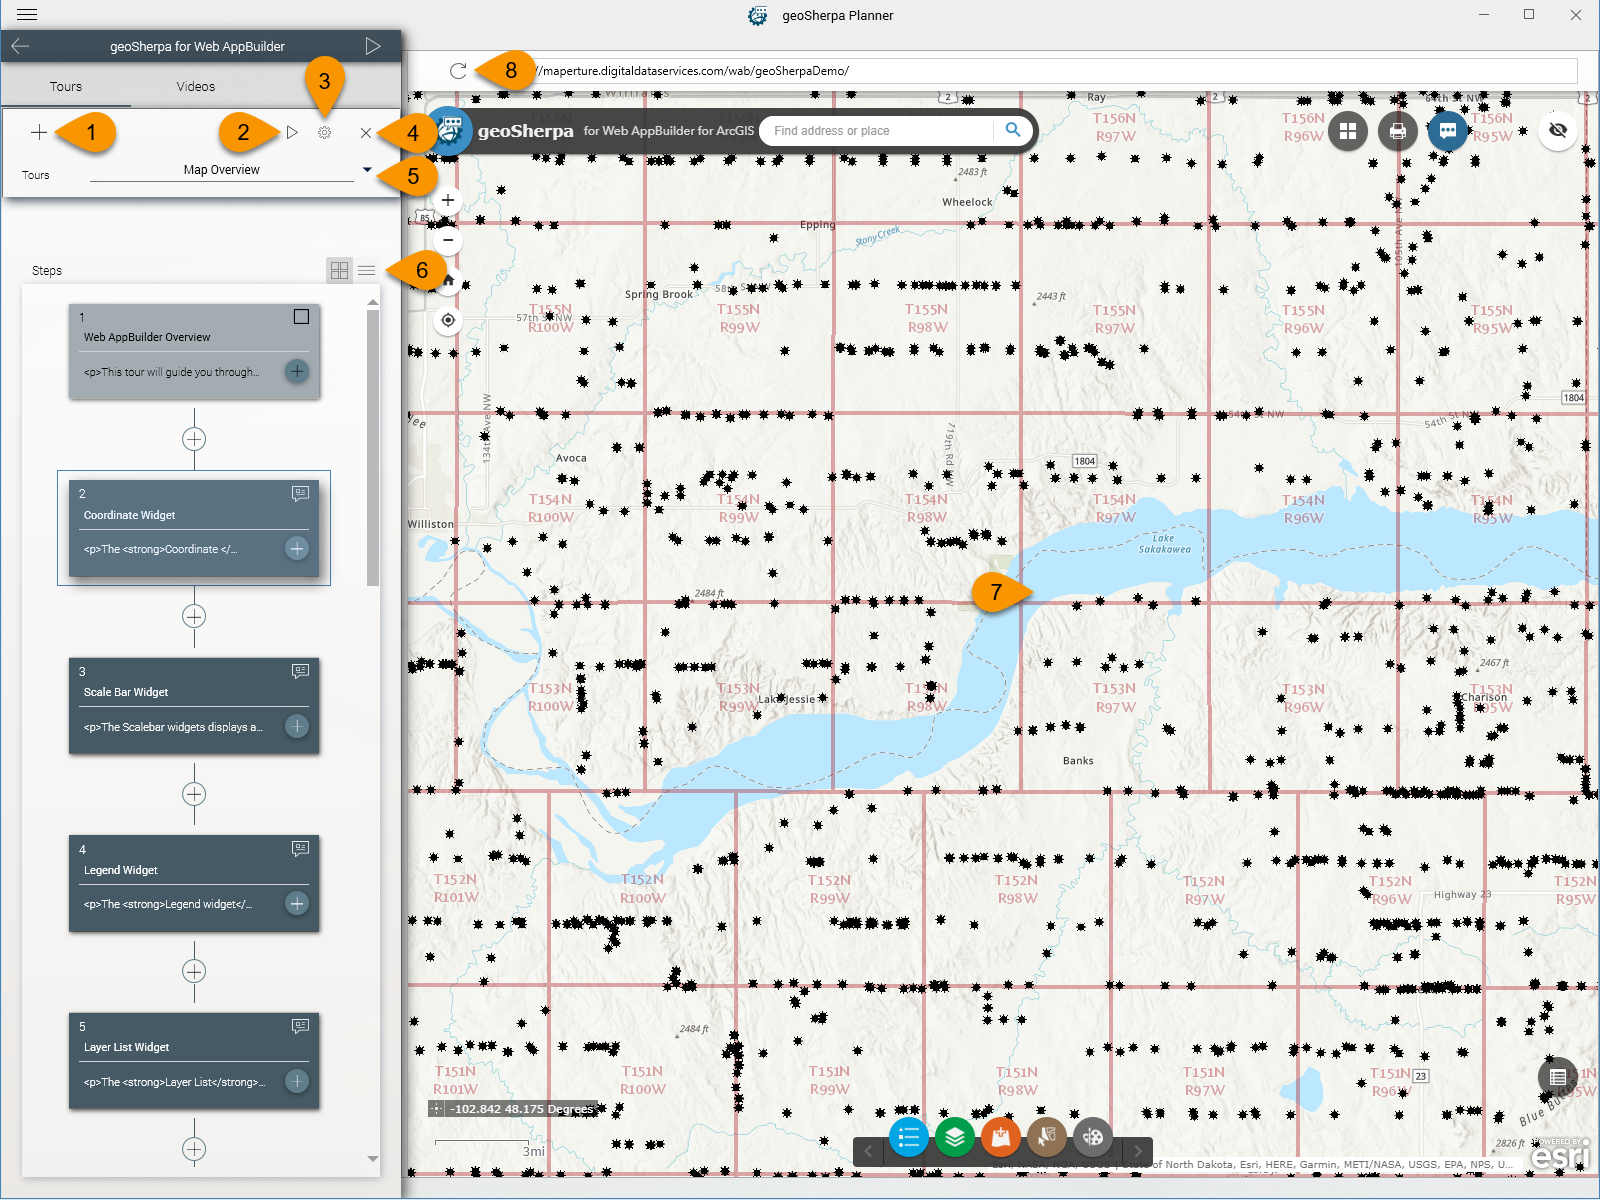Image resolution: width=1600 pixels, height=1200 pixels.
Task: Open the geoSherpa chat bubble widget
Action: click(1447, 131)
